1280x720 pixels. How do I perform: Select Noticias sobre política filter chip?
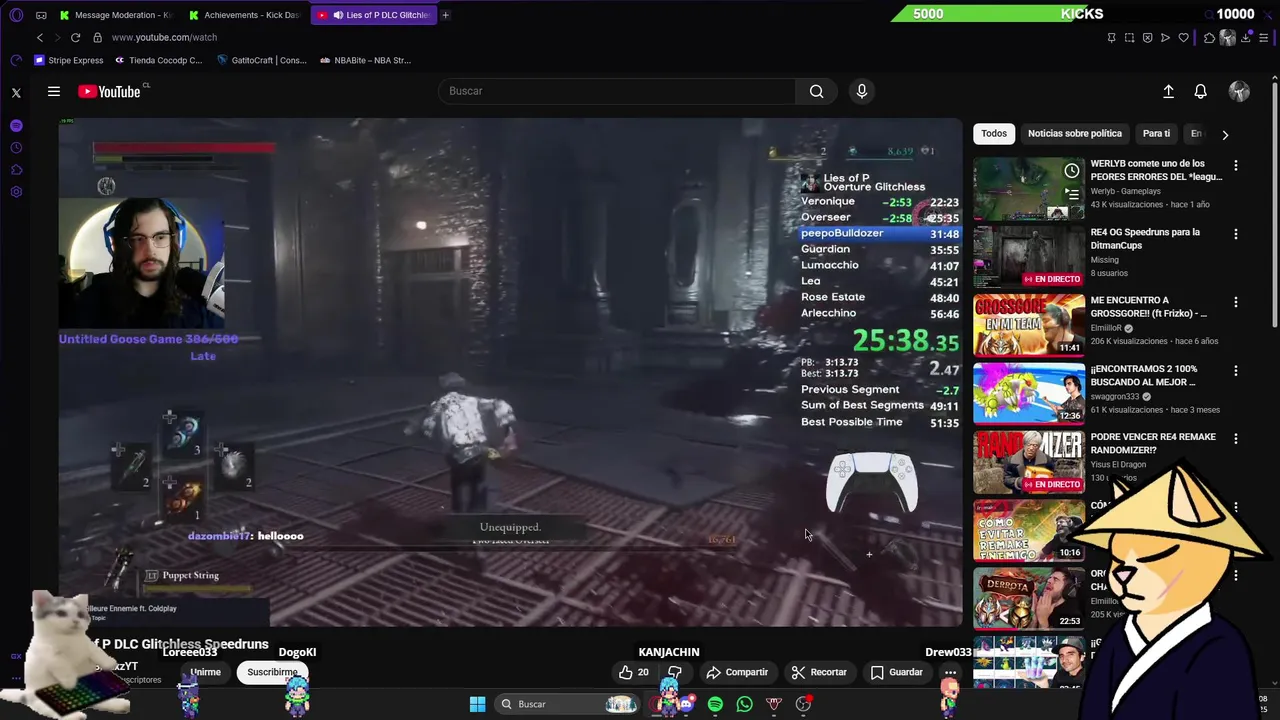1075,133
